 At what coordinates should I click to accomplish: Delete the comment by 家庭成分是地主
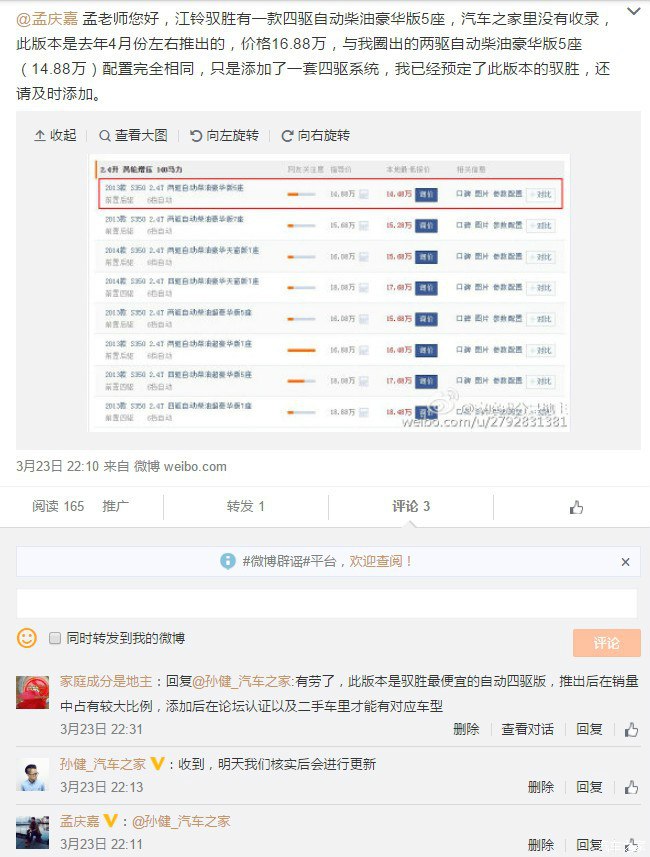click(466, 730)
